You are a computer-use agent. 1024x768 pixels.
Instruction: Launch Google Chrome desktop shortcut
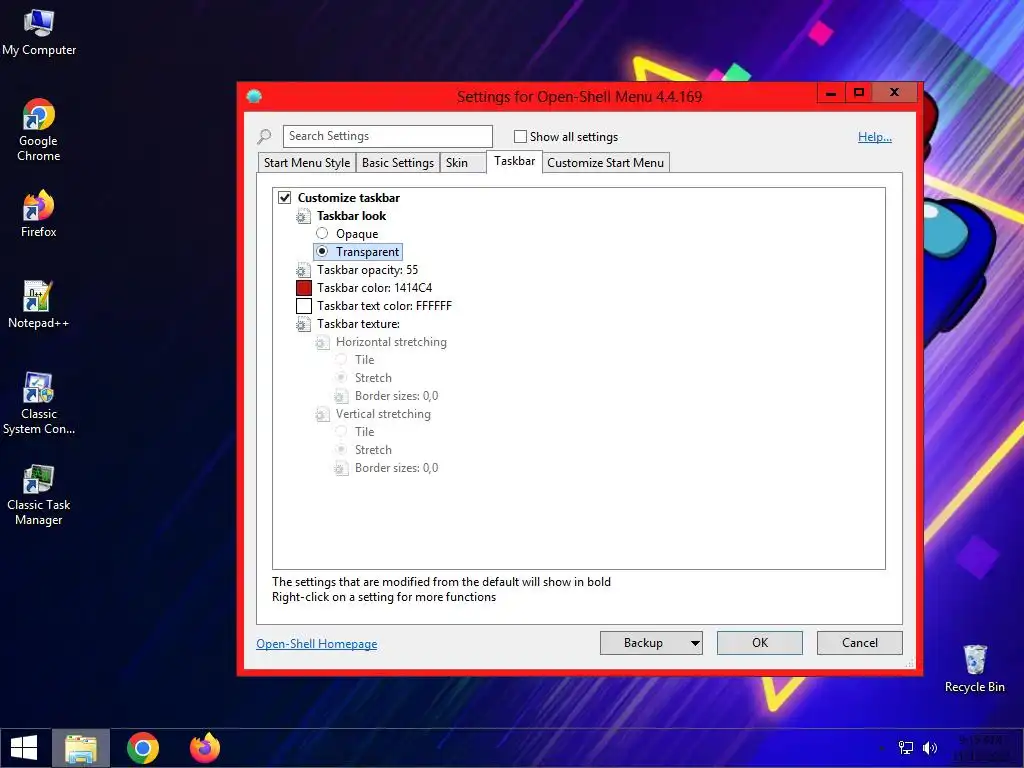click(x=39, y=130)
